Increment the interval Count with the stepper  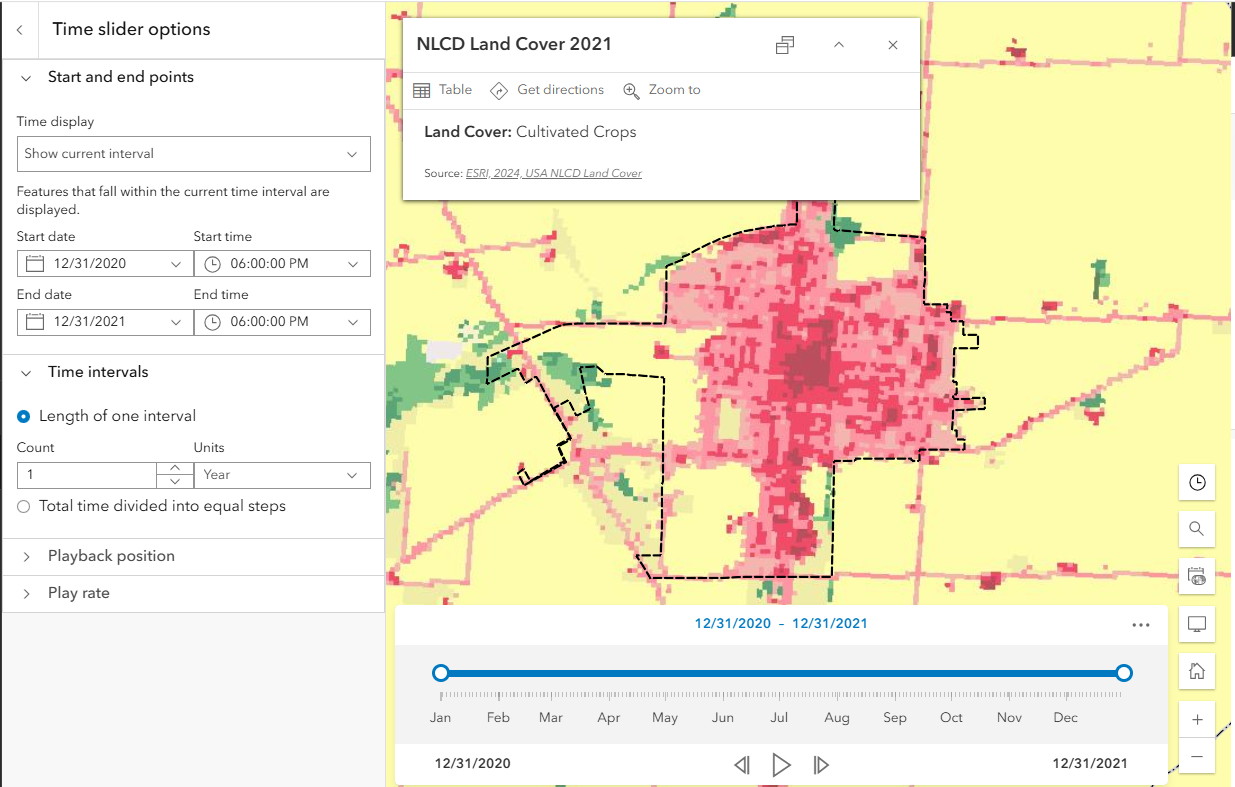(x=174, y=469)
